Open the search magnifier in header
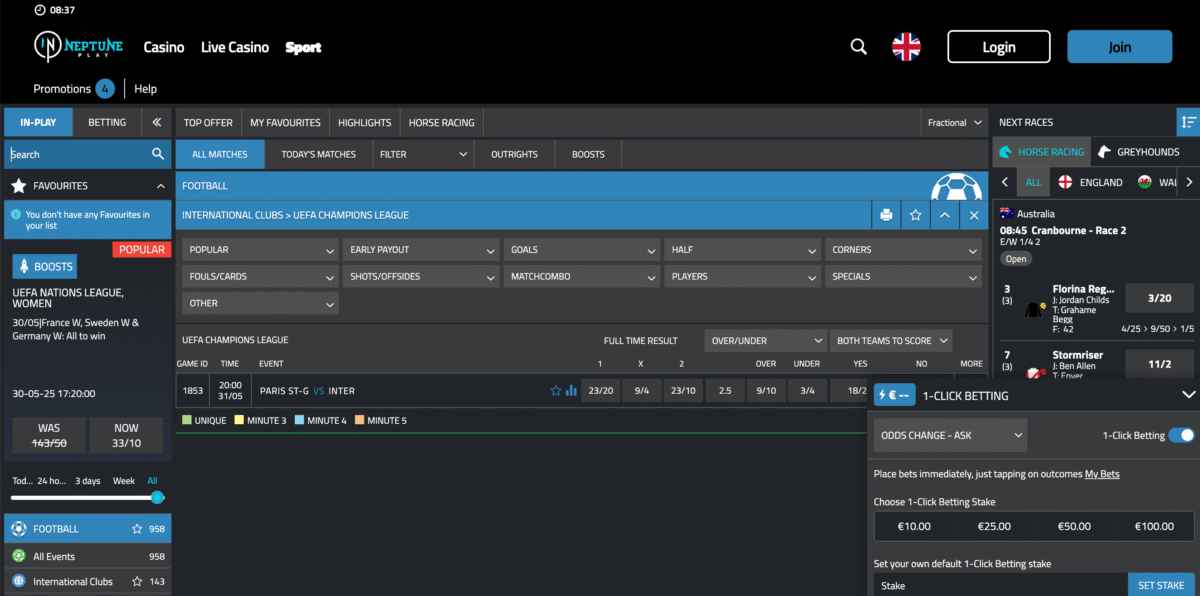 pyautogui.click(x=858, y=47)
